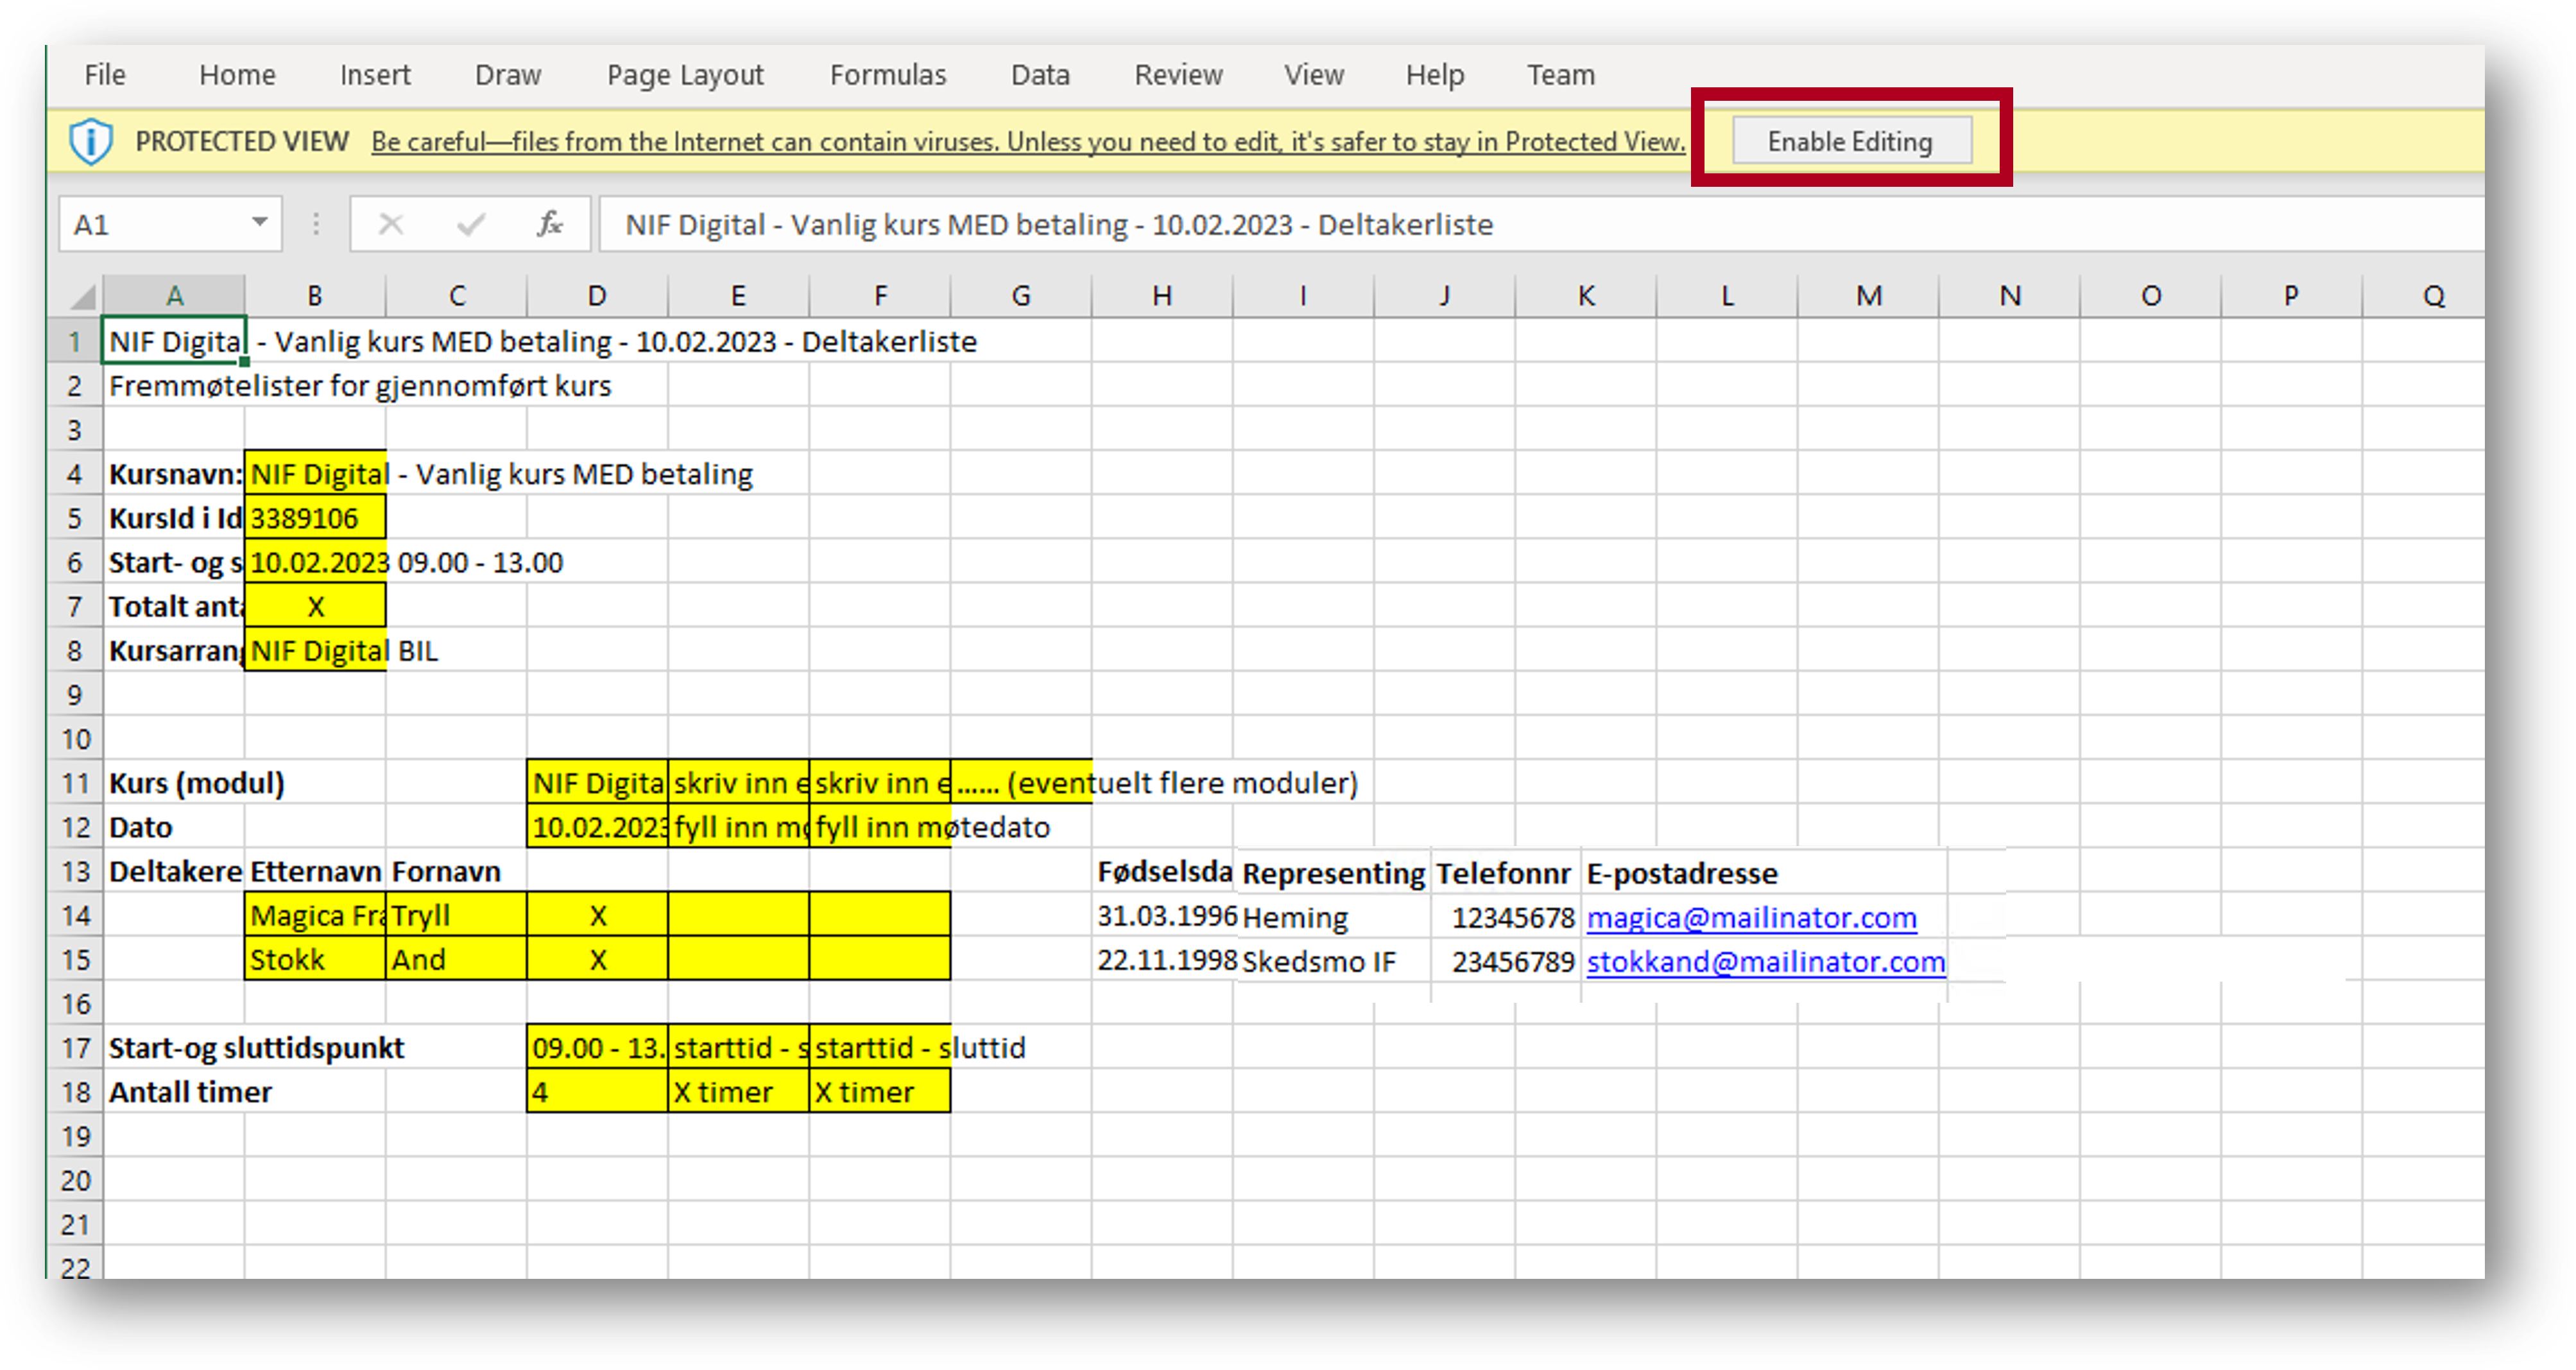The height and width of the screenshot is (1370, 2576).
Task: Select row 1 header
Action: pyautogui.click(x=75, y=341)
